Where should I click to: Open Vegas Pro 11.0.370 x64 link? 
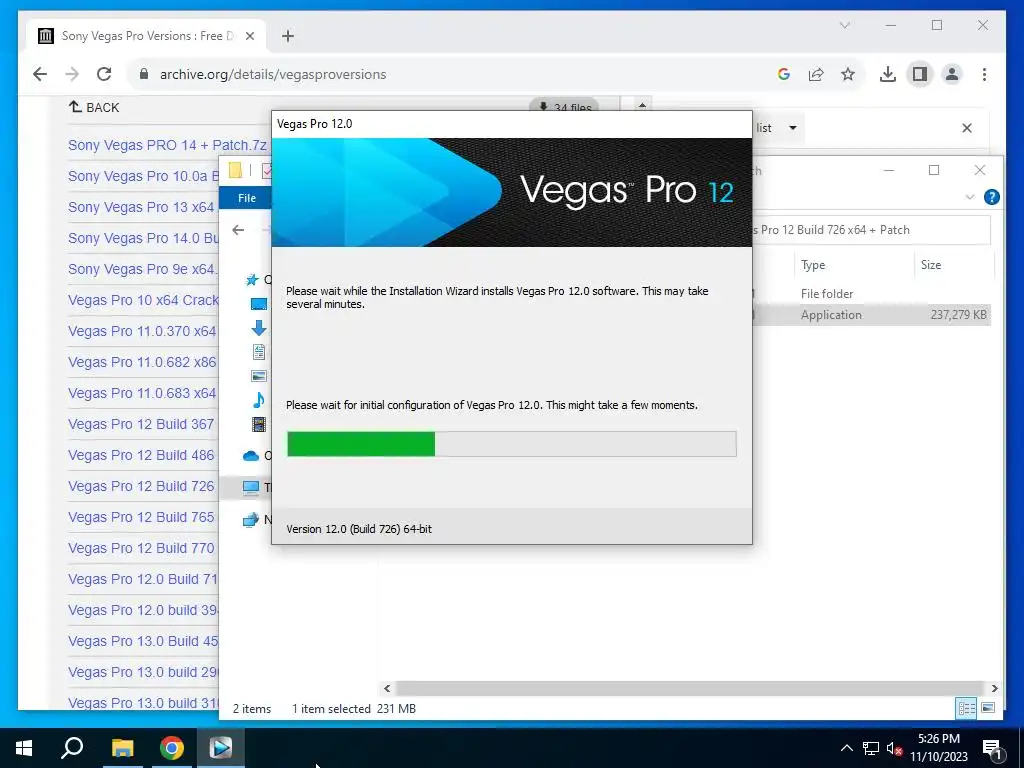pyautogui.click(x=142, y=331)
